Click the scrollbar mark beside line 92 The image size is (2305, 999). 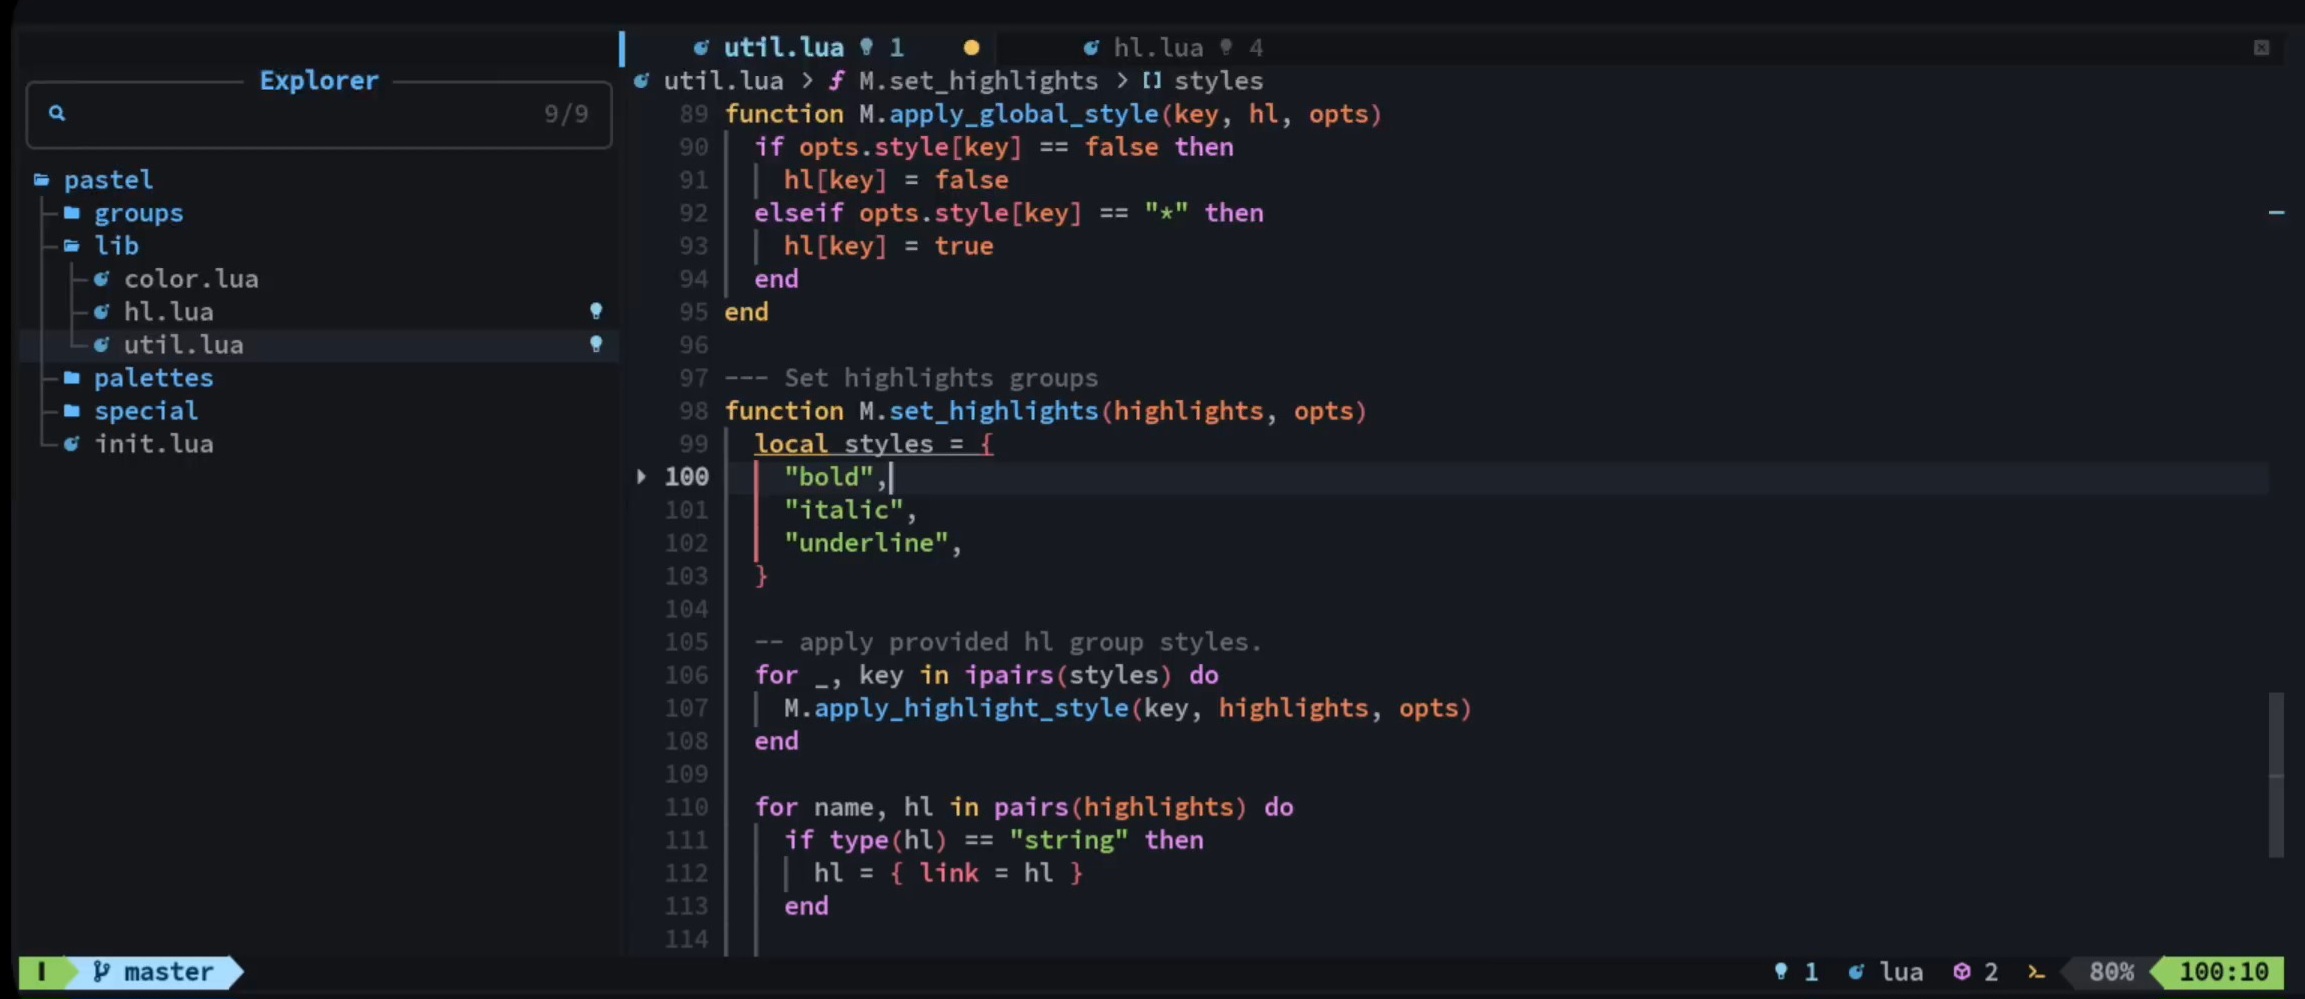tap(2276, 212)
